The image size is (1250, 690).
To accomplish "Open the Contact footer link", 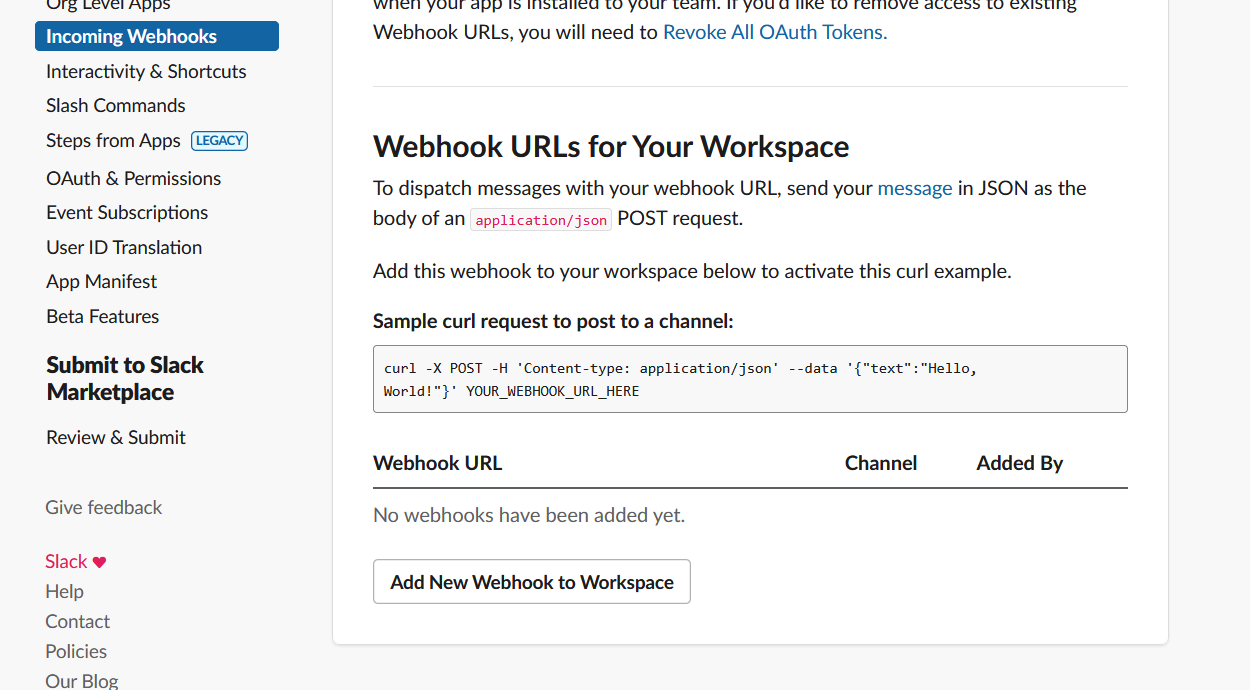I will [77, 622].
